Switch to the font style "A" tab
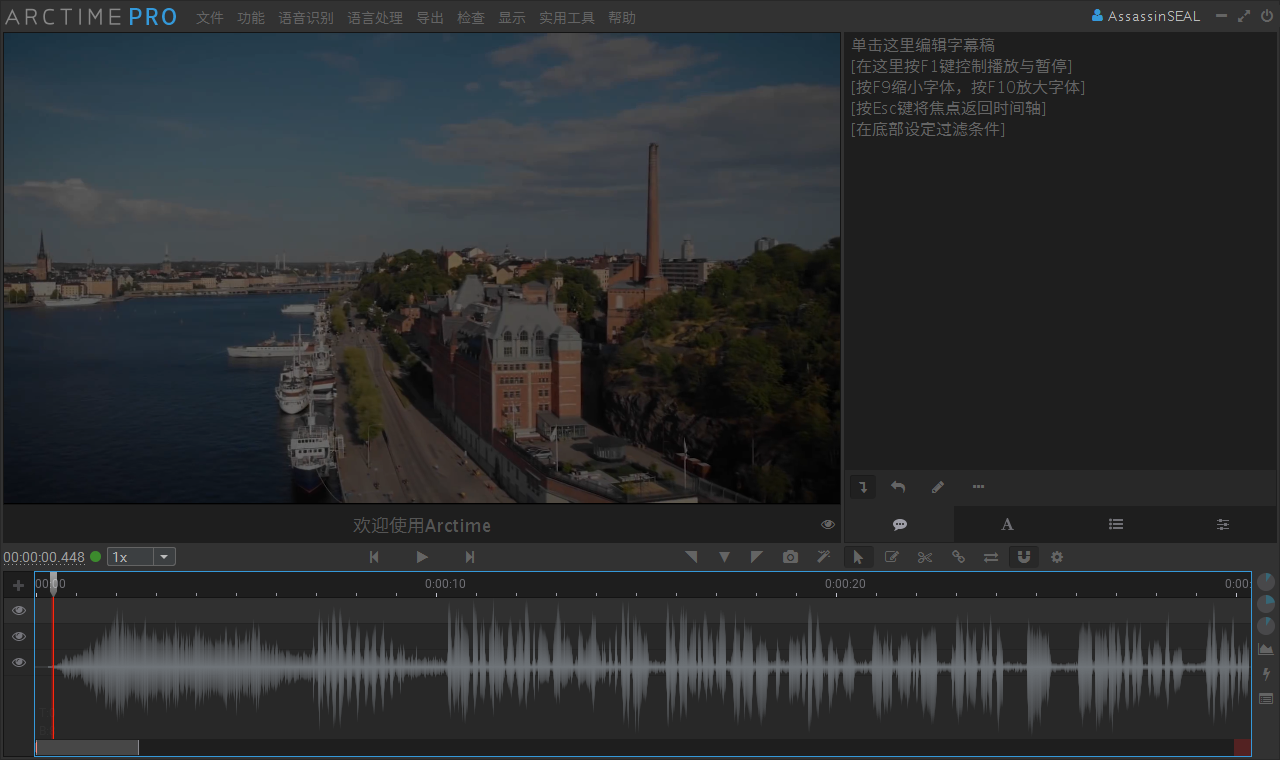The height and width of the screenshot is (760, 1280). click(1007, 525)
